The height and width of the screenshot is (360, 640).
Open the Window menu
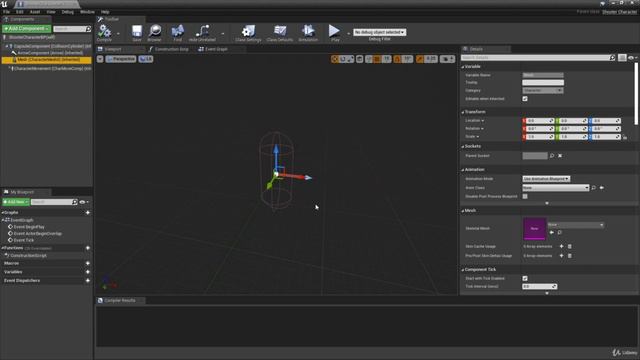87,12
